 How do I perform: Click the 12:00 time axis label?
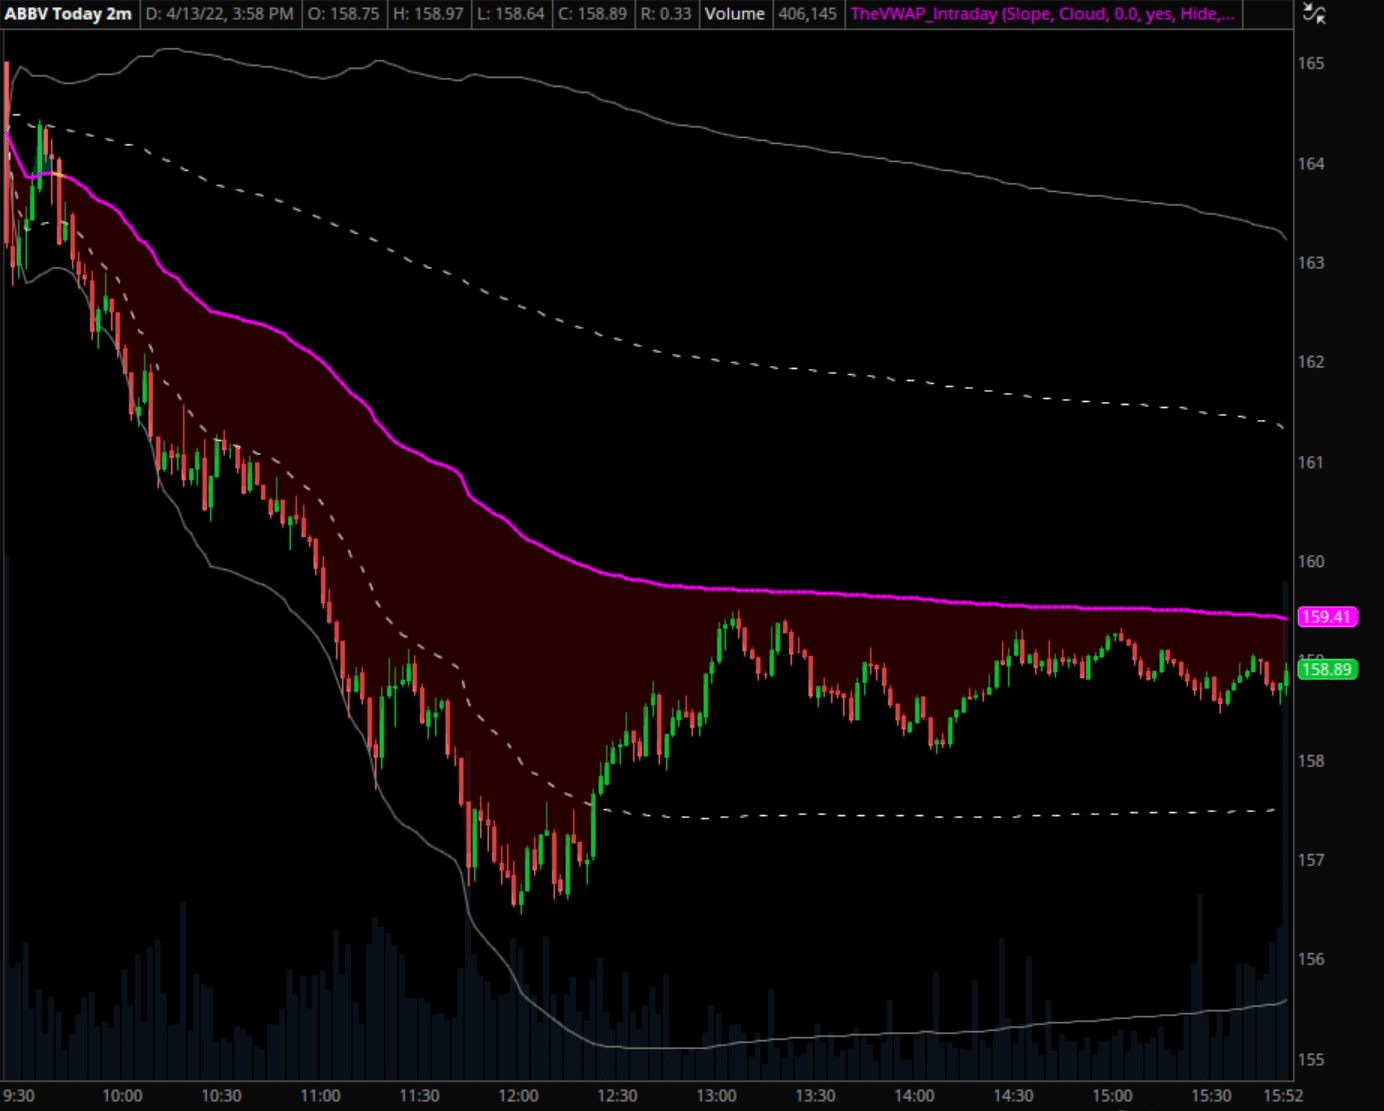pyautogui.click(x=518, y=1096)
